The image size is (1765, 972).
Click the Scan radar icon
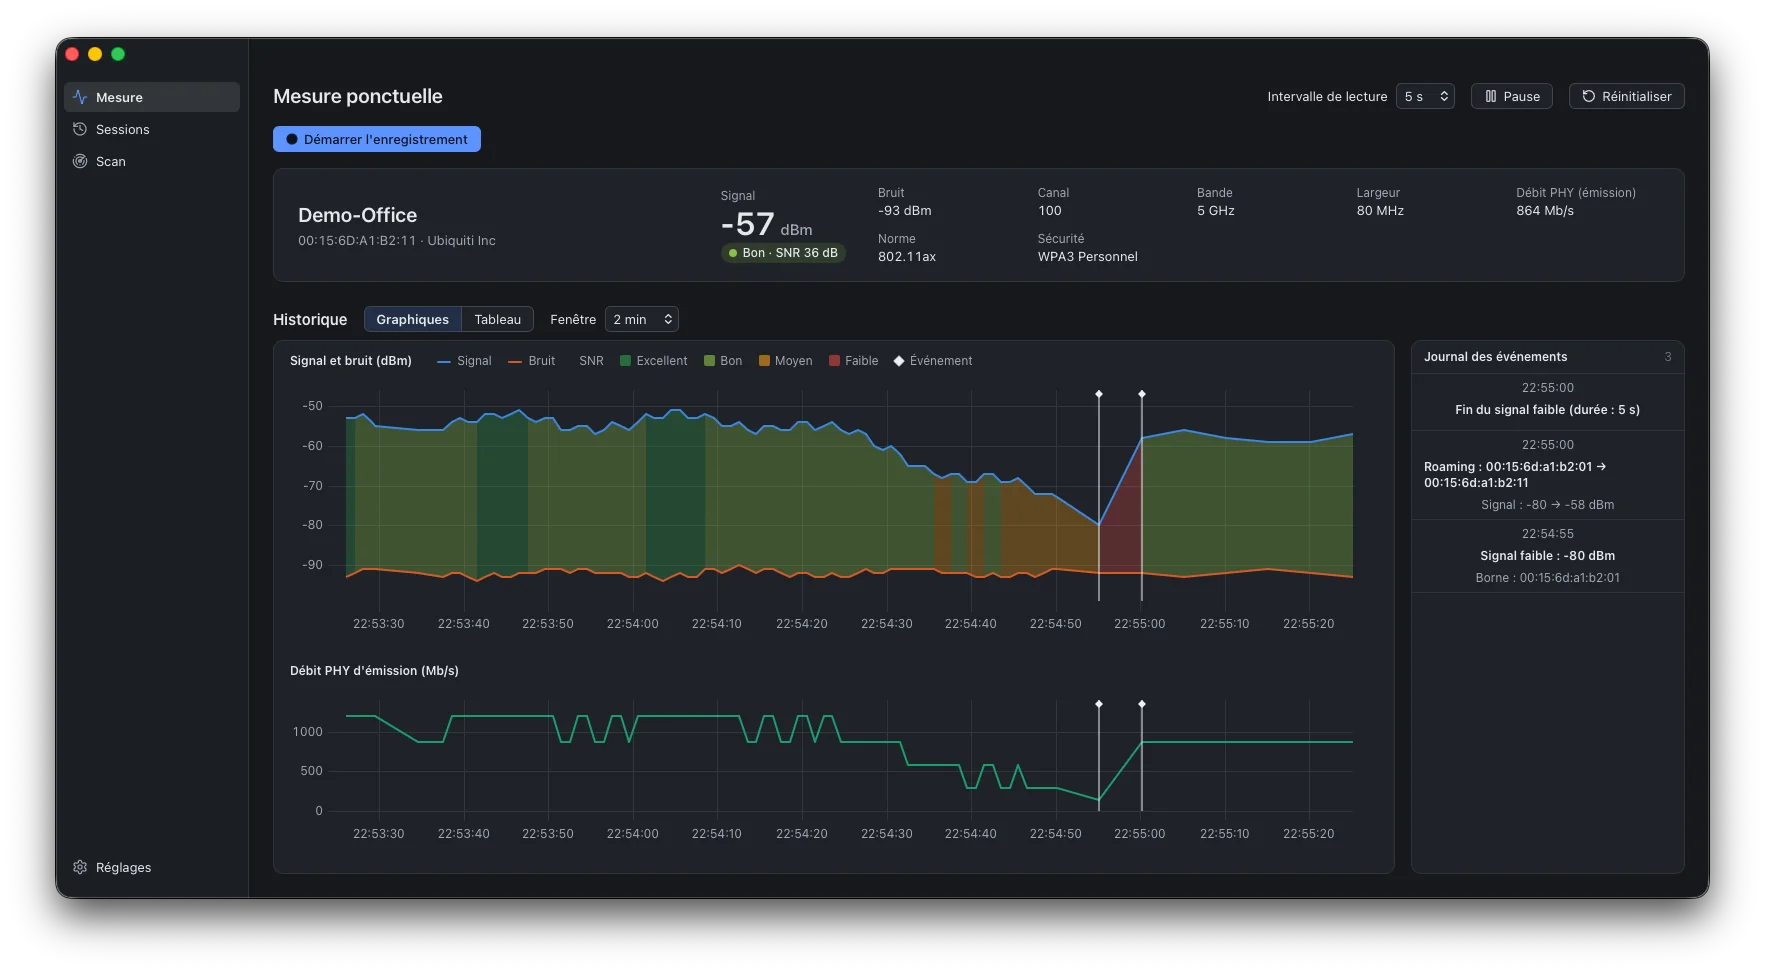tap(80, 161)
